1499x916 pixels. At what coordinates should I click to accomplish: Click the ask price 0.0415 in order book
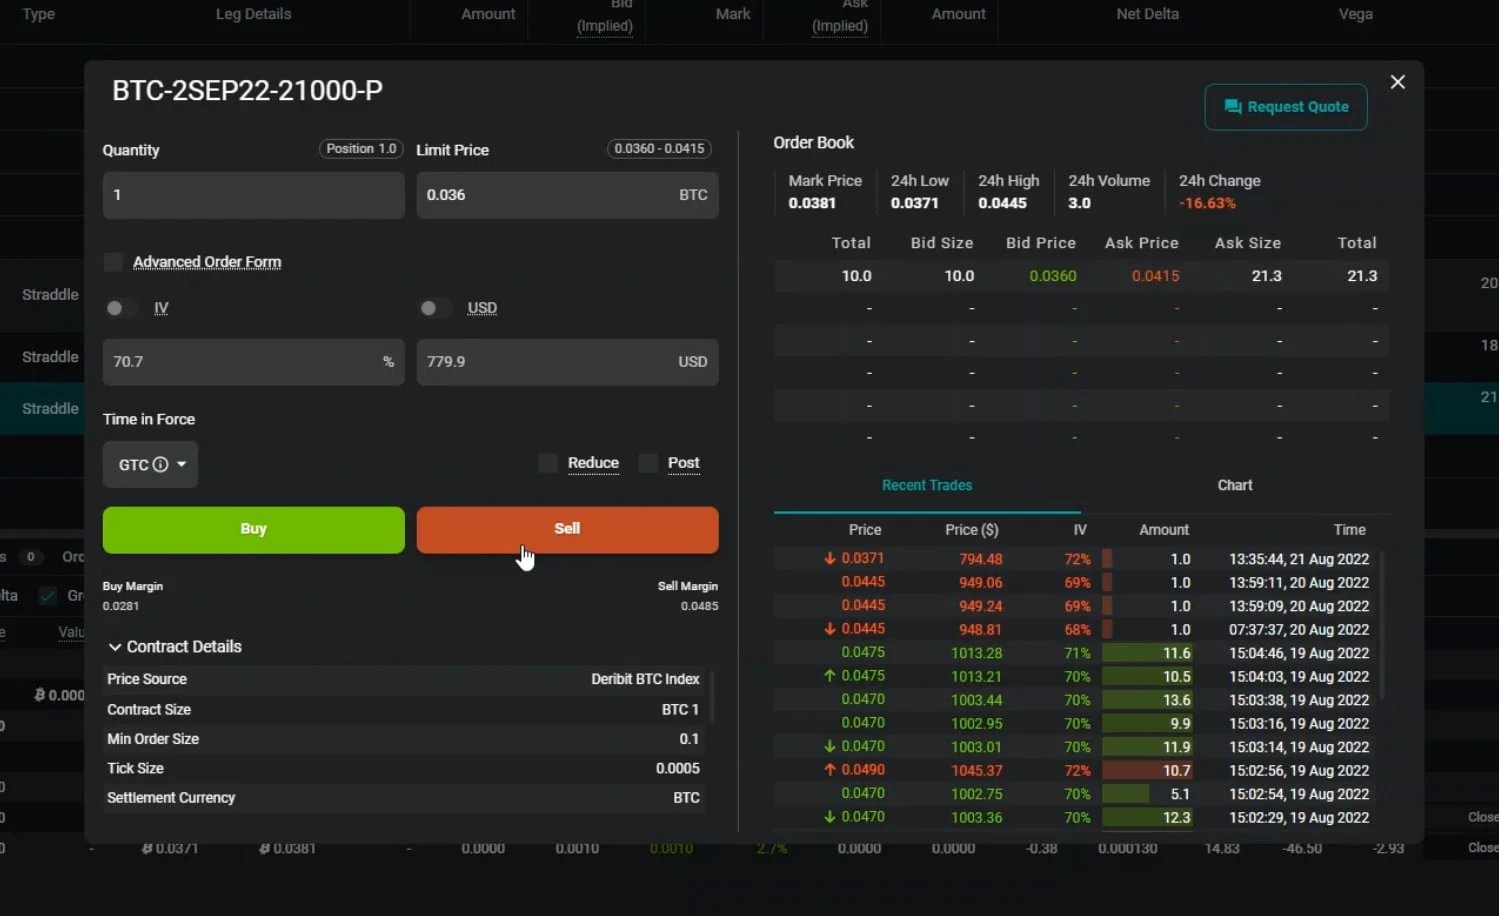tap(1155, 276)
